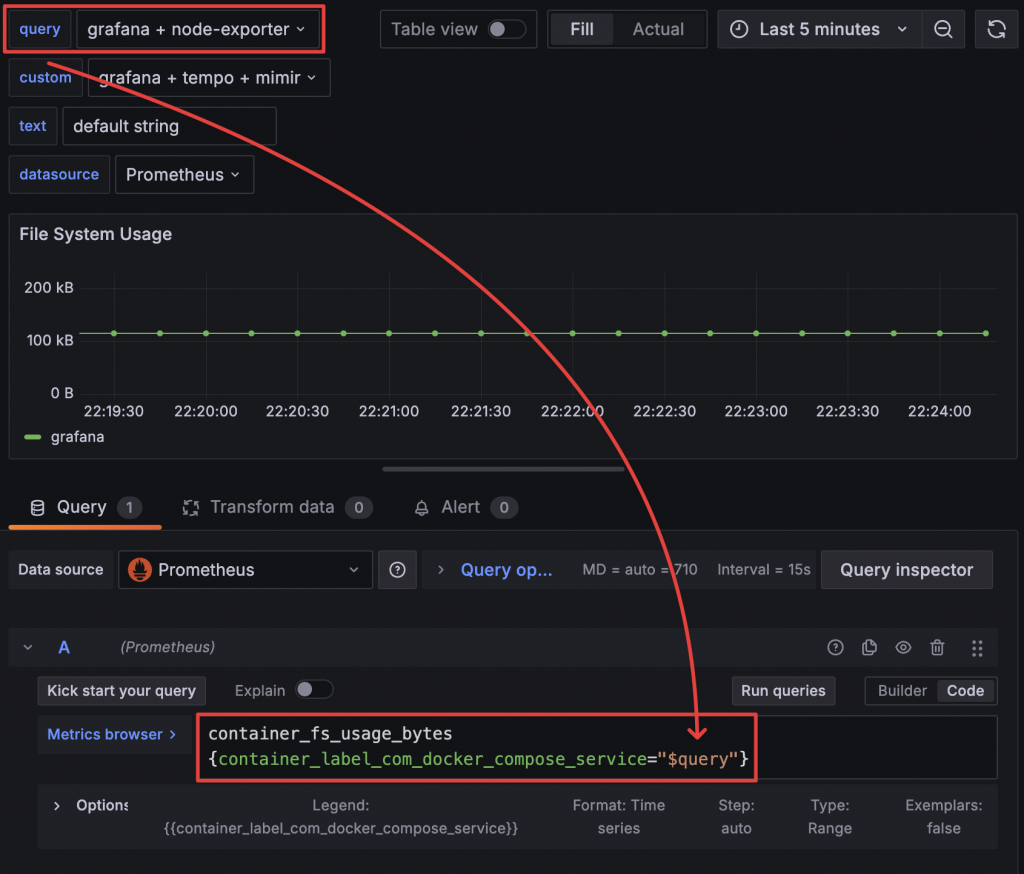This screenshot has height=874, width=1024.
Task: Click the 22:24:00 time axis label
Action: [939, 411]
